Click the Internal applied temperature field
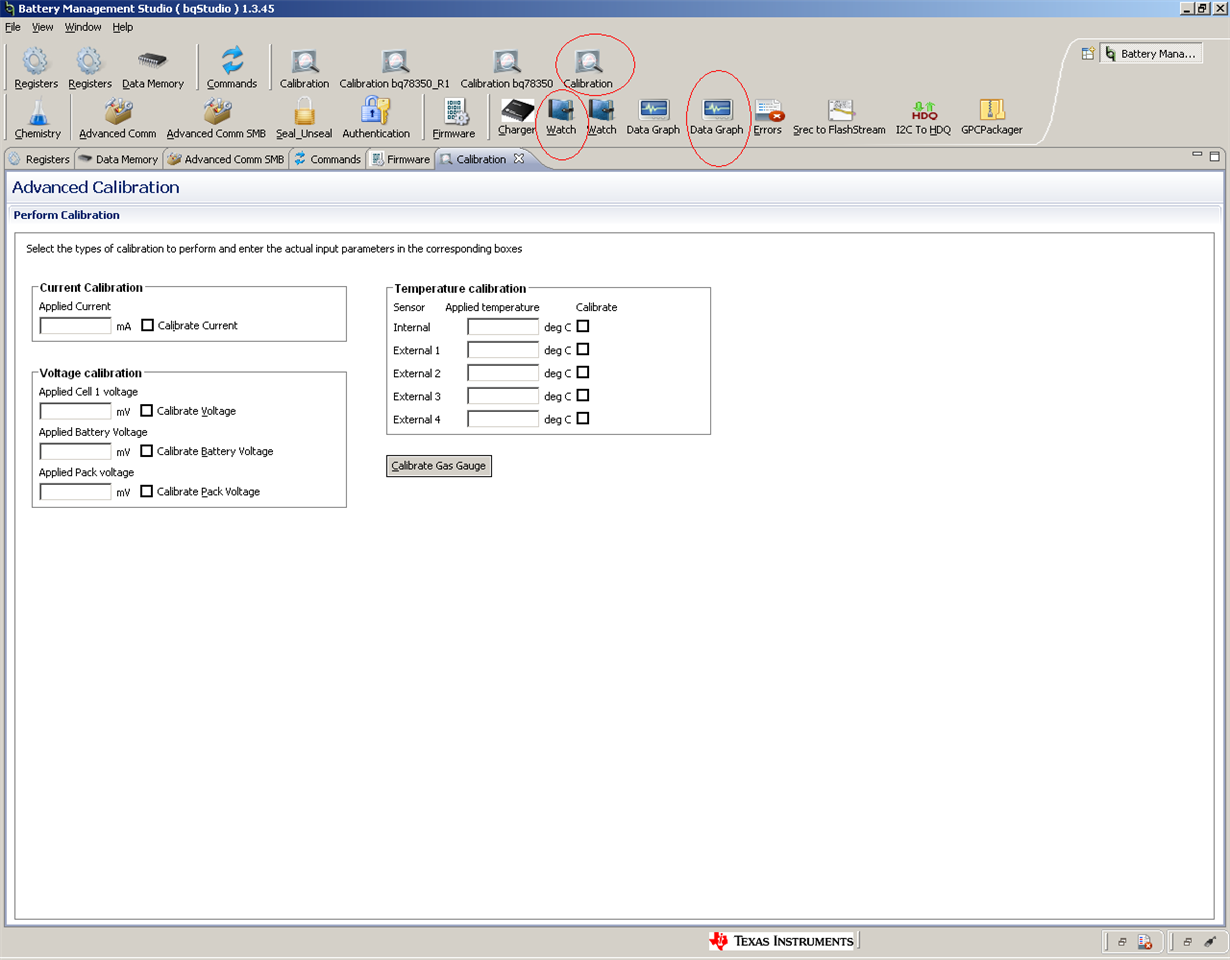Image resolution: width=1230 pixels, height=960 pixels. click(503, 327)
